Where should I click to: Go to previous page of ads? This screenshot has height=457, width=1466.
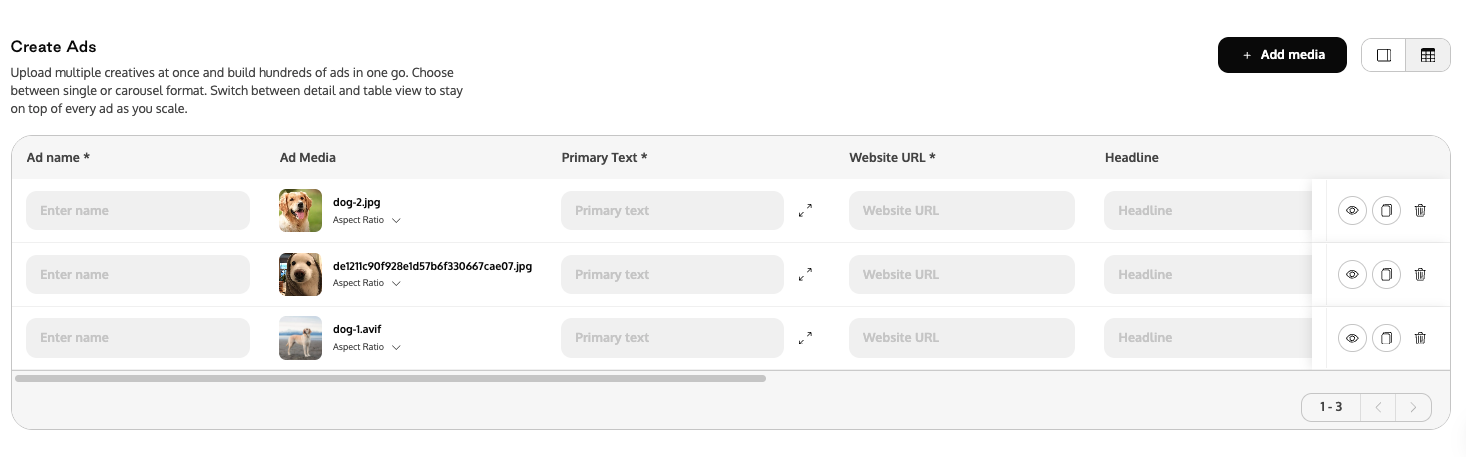pyautogui.click(x=1378, y=407)
